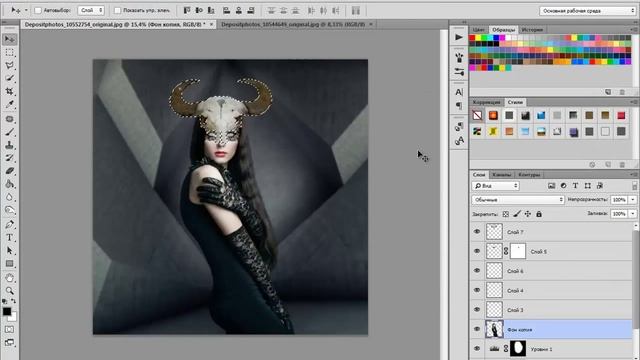Switch to the Контуры tab
This screenshot has height=360, width=640.
529,175
